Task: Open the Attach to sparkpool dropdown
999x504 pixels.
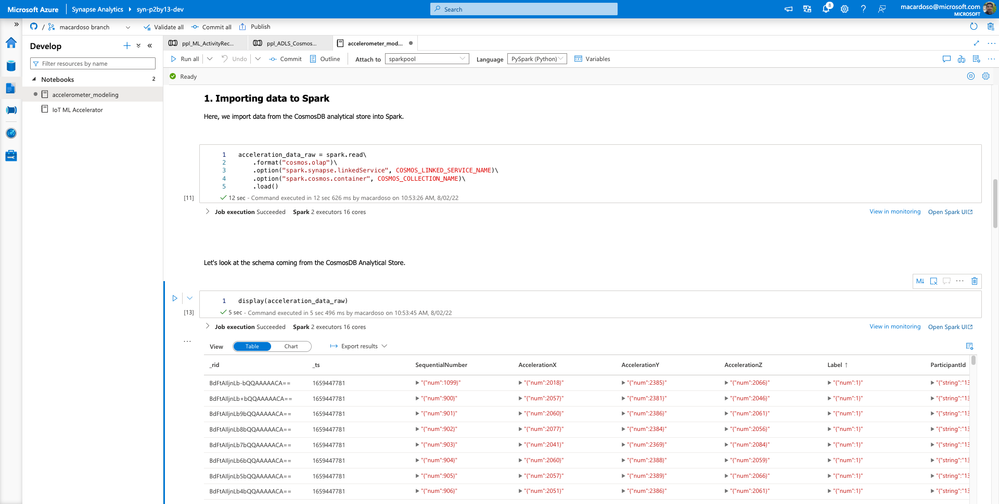Action: pos(428,59)
